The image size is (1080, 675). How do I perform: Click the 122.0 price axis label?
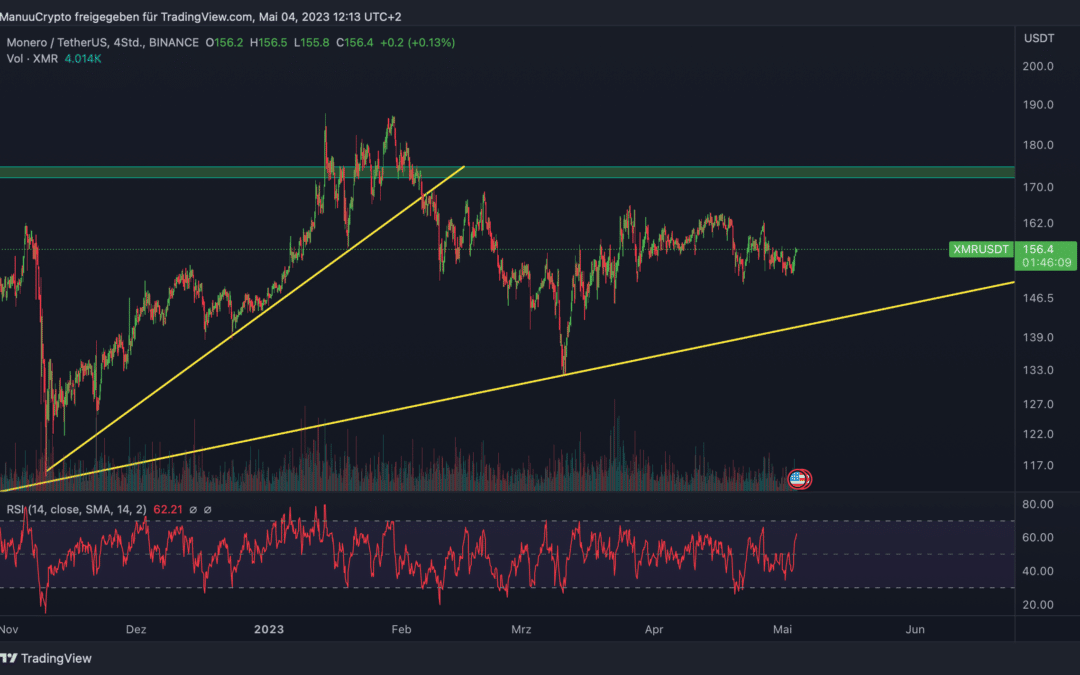pyautogui.click(x=1038, y=435)
